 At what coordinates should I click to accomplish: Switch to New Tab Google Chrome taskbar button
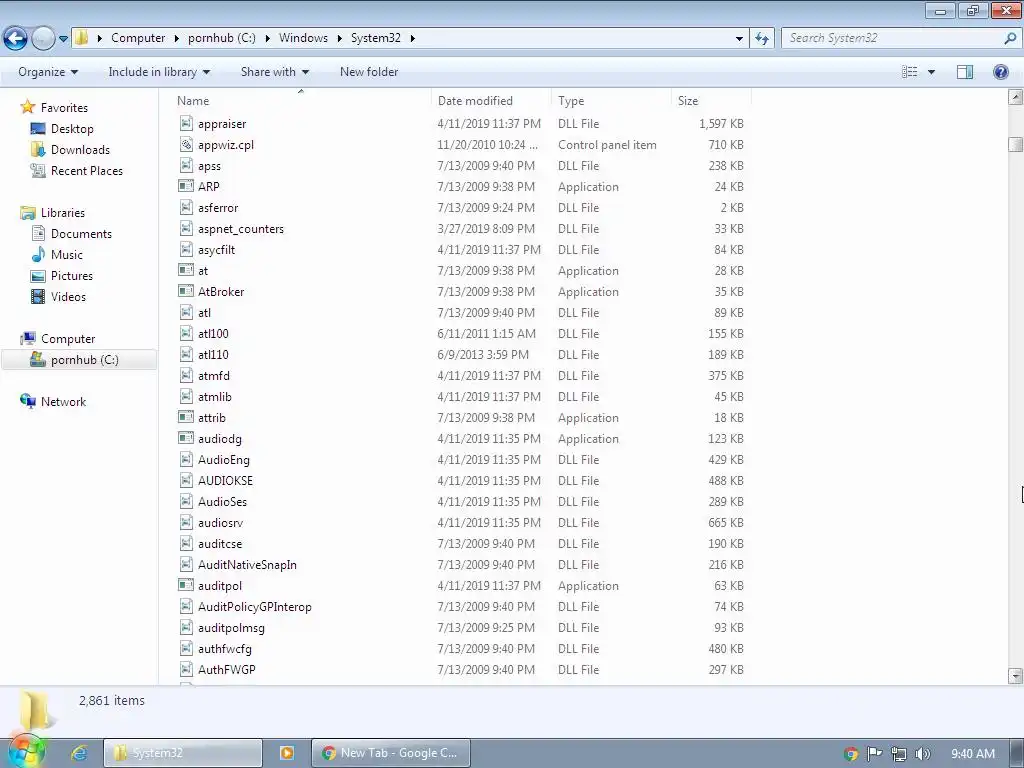(391, 753)
